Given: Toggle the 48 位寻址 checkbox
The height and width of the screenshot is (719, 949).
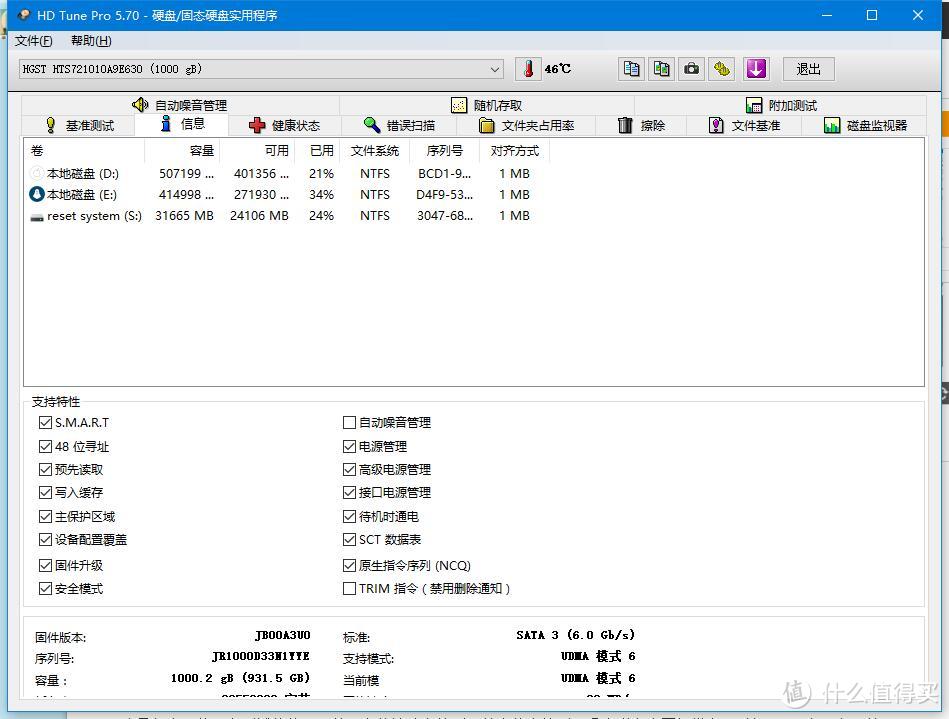Looking at the screenshot, I should coord(45,447).
